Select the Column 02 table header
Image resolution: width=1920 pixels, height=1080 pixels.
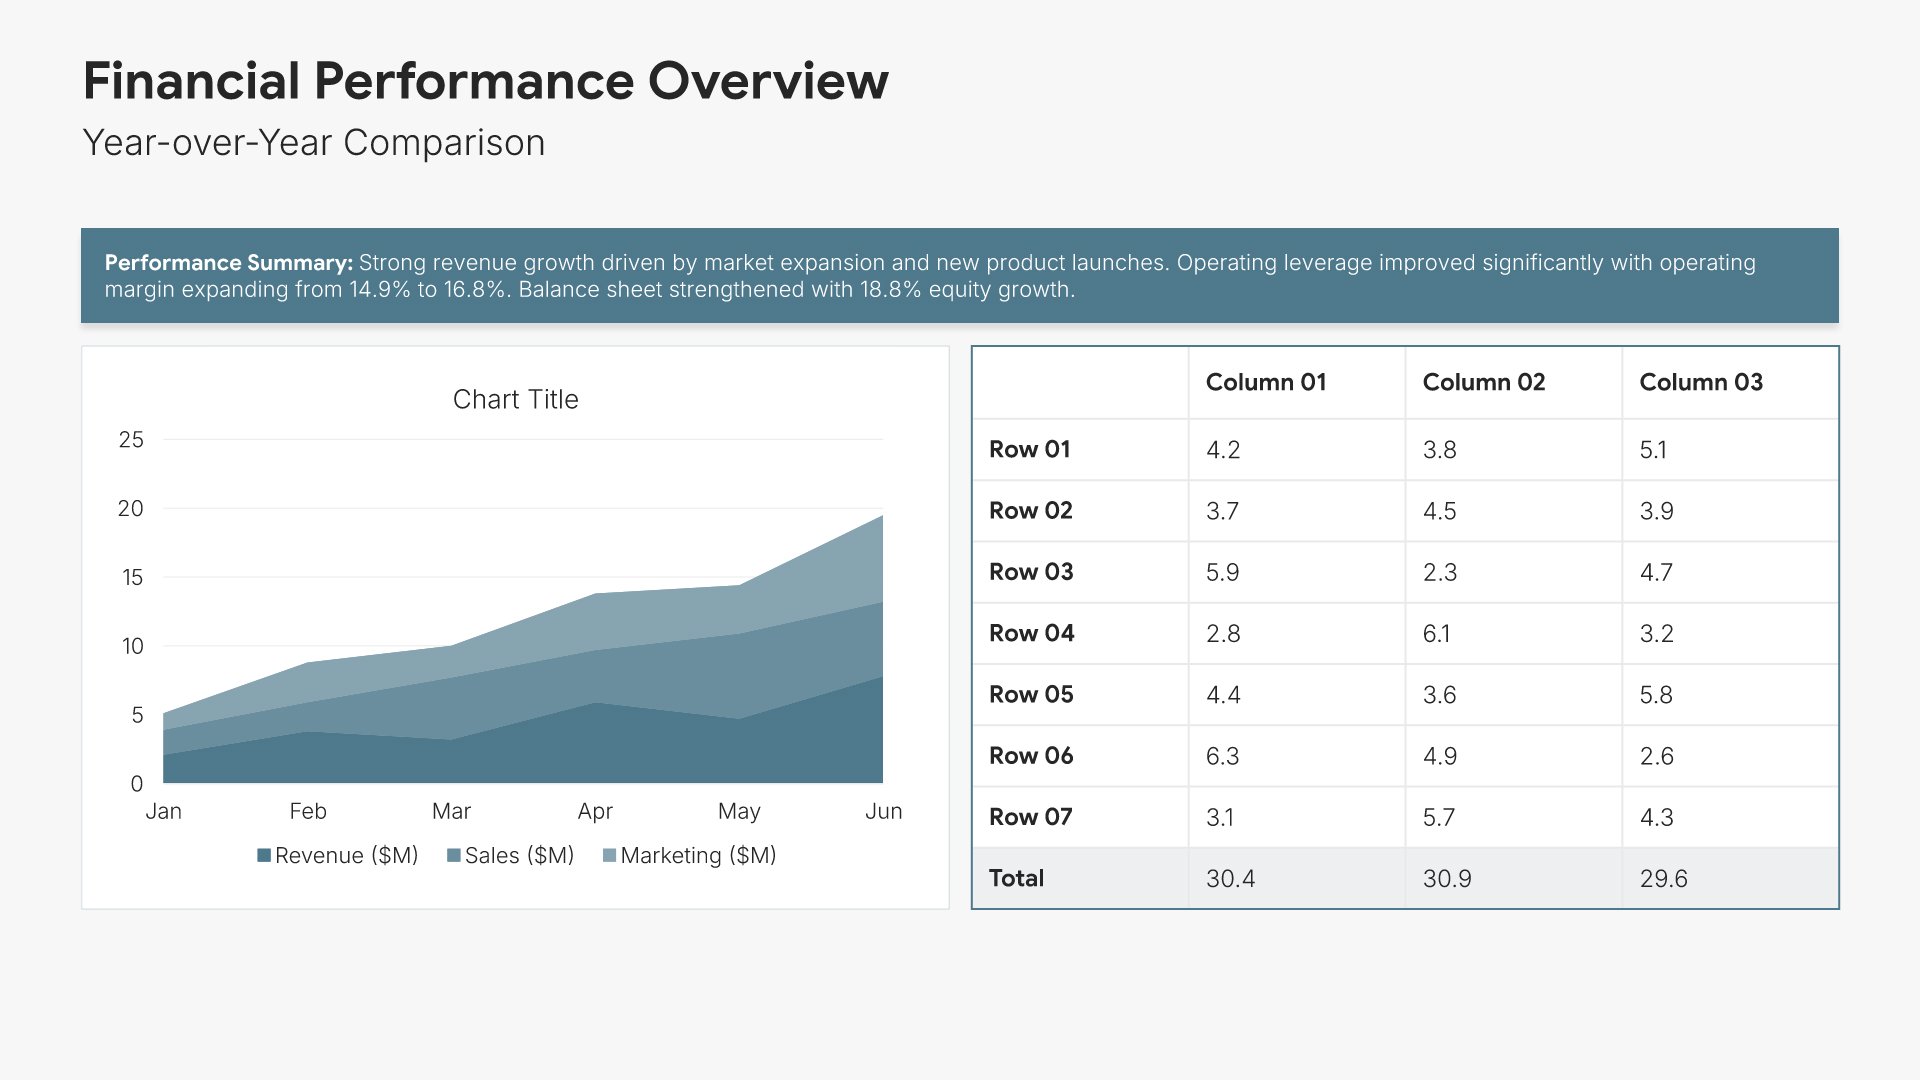coord(1483,382)
